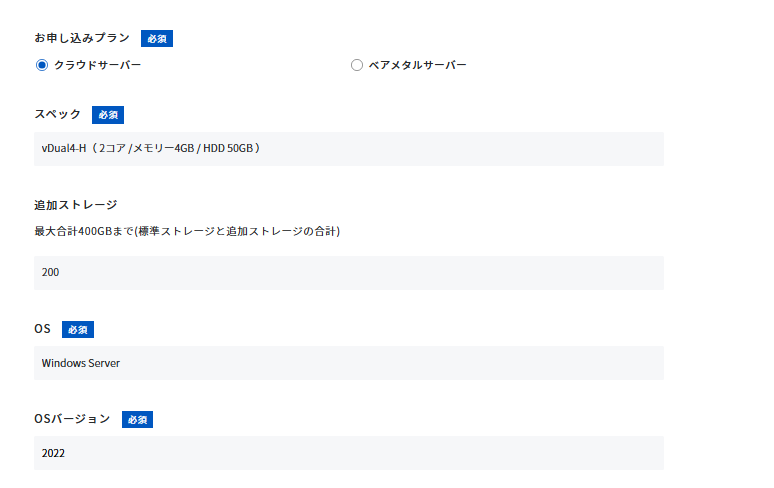Click the ベアメタルサーバー label text

(x=418, y=65)
